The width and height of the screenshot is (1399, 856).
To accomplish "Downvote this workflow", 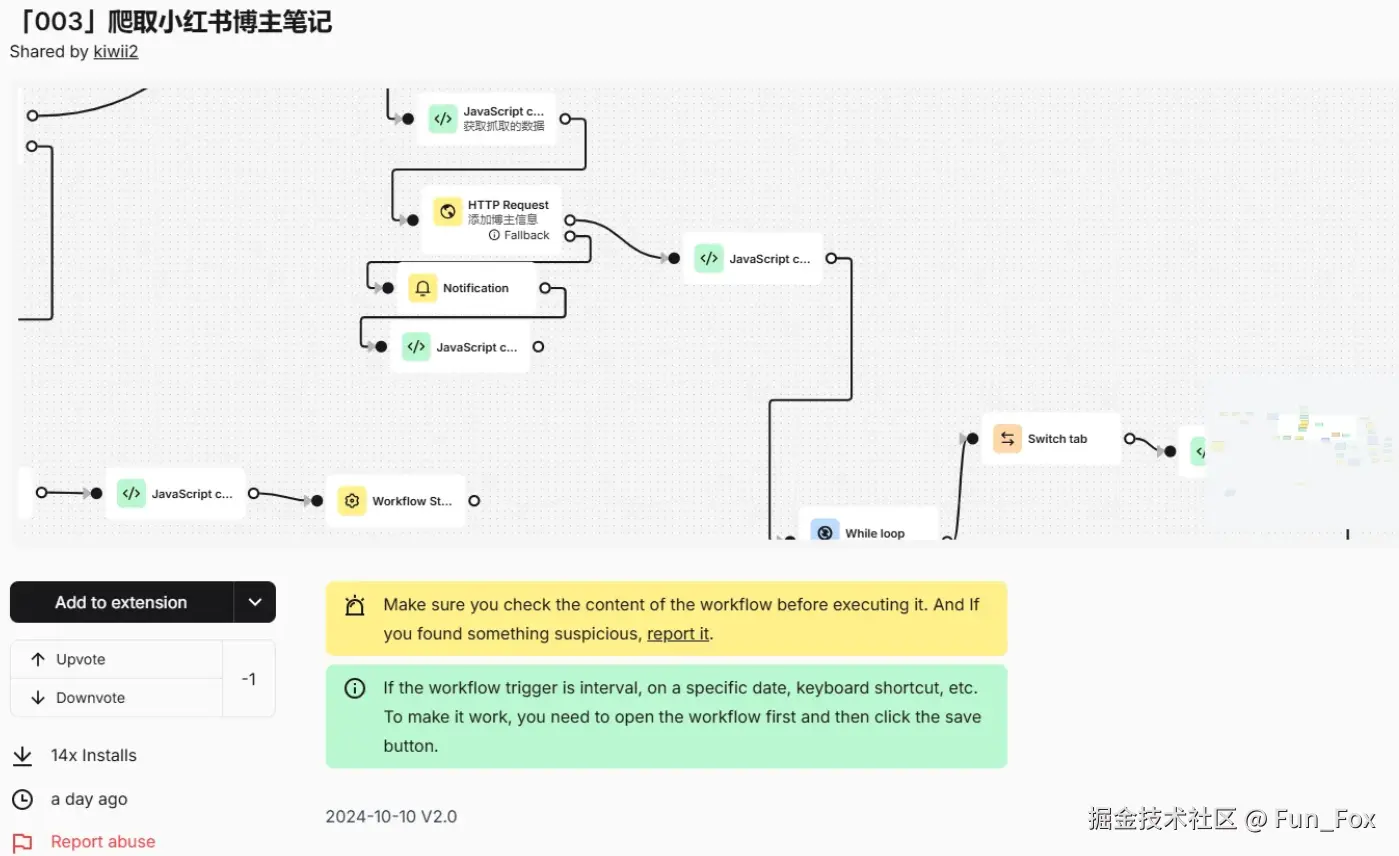I will coord(116,698).
